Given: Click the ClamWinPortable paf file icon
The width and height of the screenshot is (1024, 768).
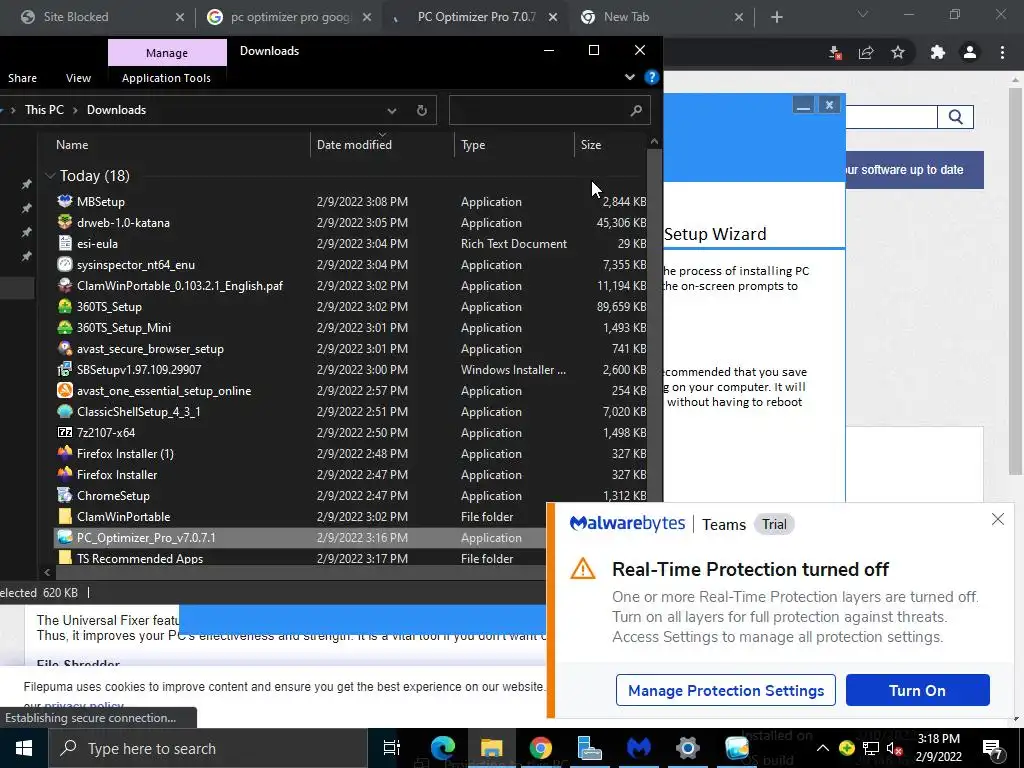Looking at the screenshot, I should (x=65, y=285).
